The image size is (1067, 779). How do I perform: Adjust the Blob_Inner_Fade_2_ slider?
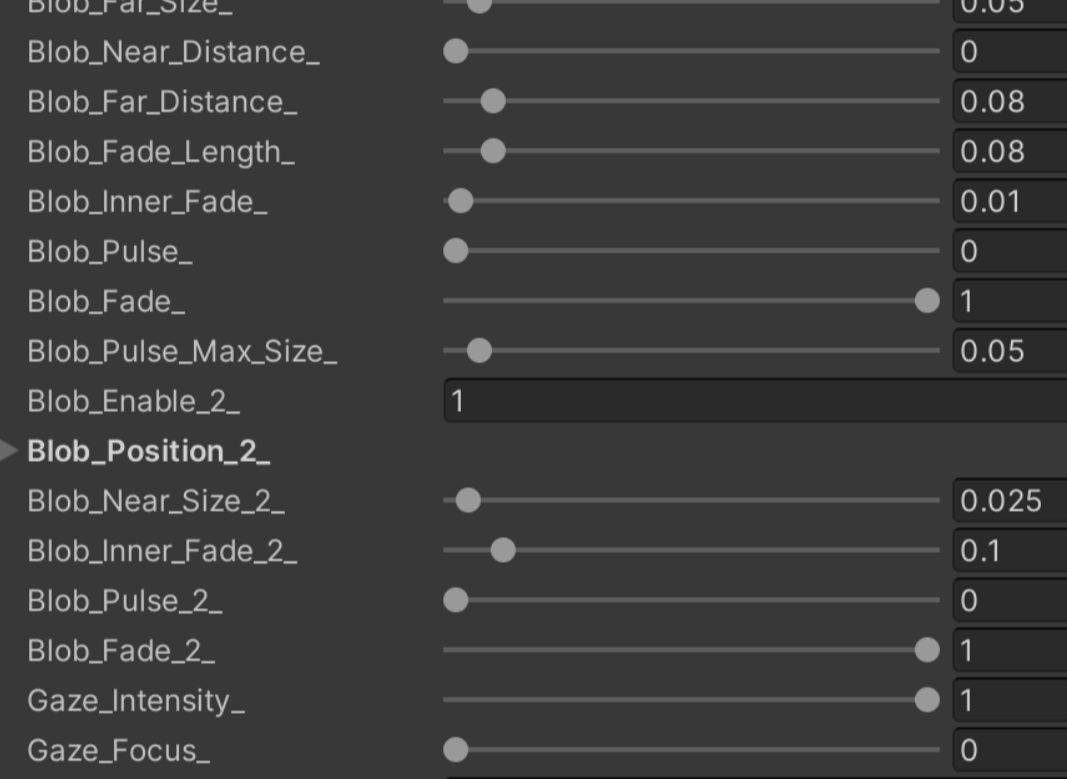(x=501, y=548)
